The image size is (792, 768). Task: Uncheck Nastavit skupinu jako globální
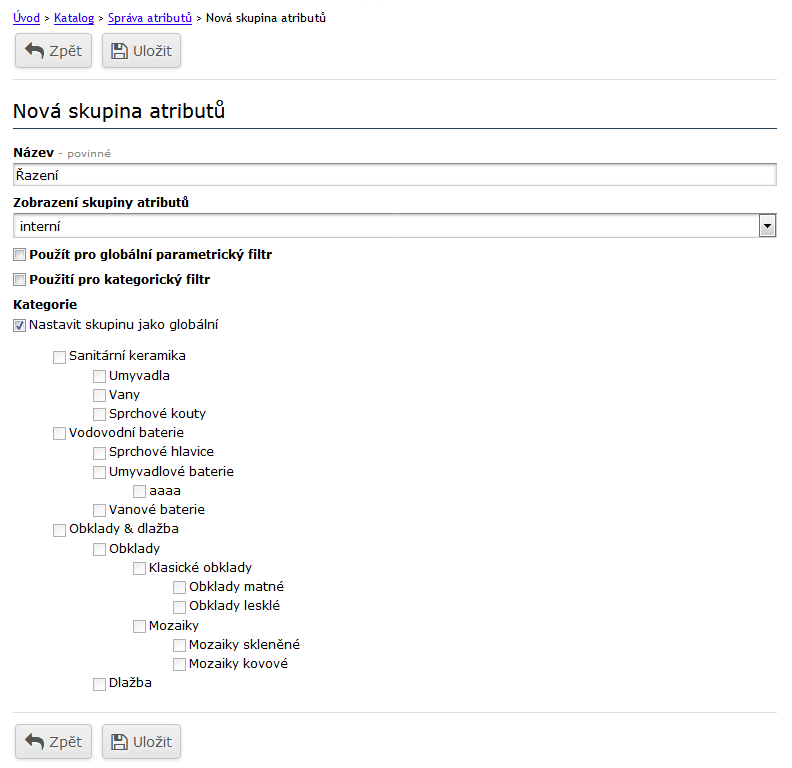click(x=20, y=325)
